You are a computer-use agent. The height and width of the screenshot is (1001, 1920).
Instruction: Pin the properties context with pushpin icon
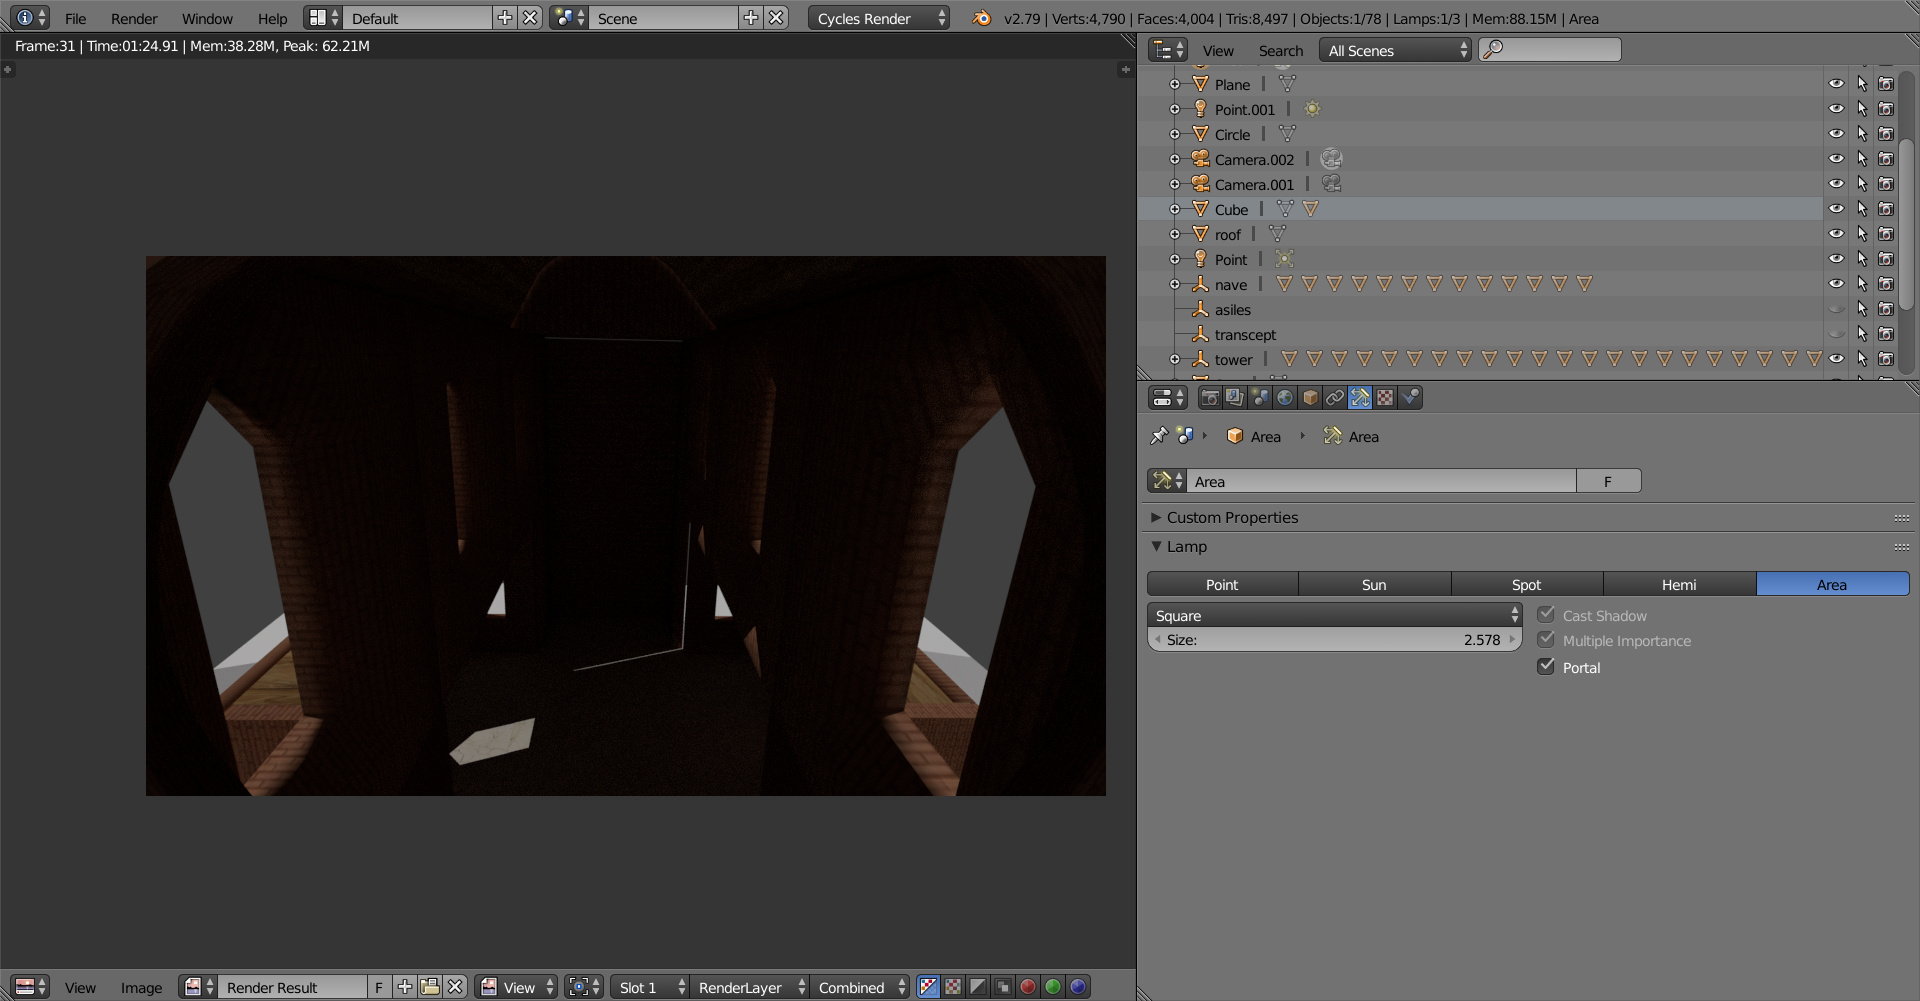(1159, 436)
